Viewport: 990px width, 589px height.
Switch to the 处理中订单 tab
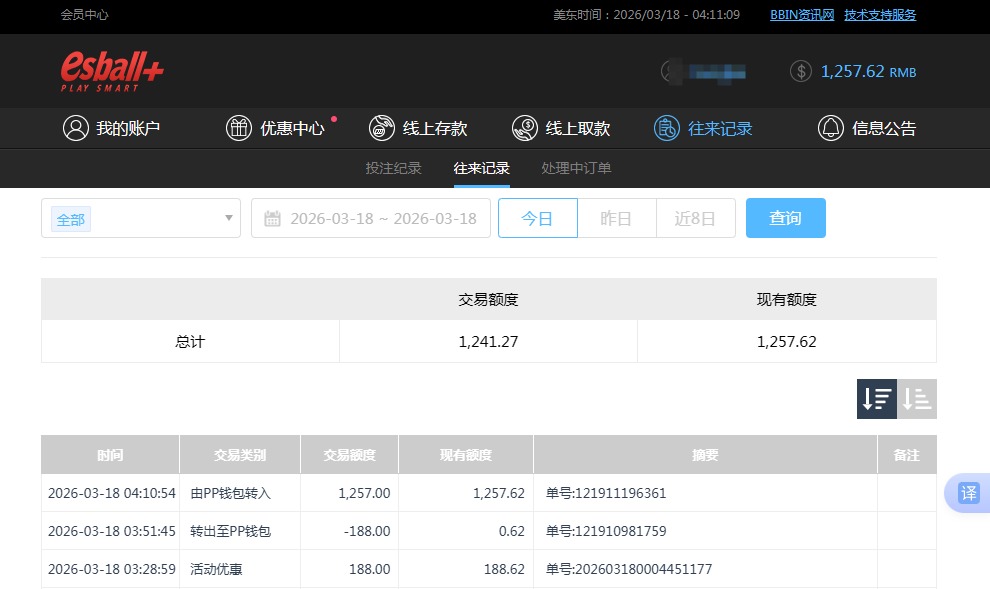pos(576,168)
